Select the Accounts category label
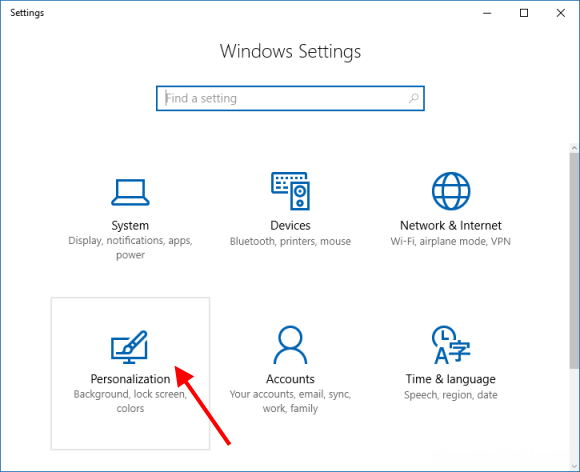 pos(290,379)
